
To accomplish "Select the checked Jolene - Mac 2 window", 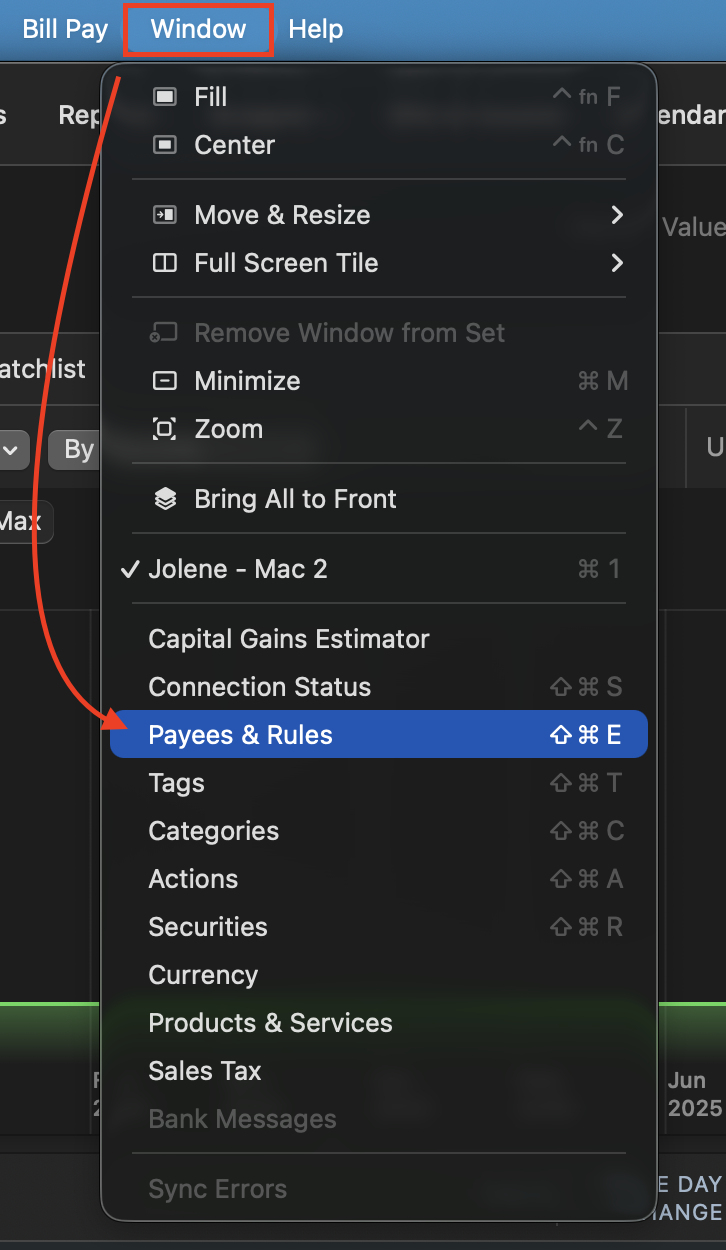I will (238, 569).
